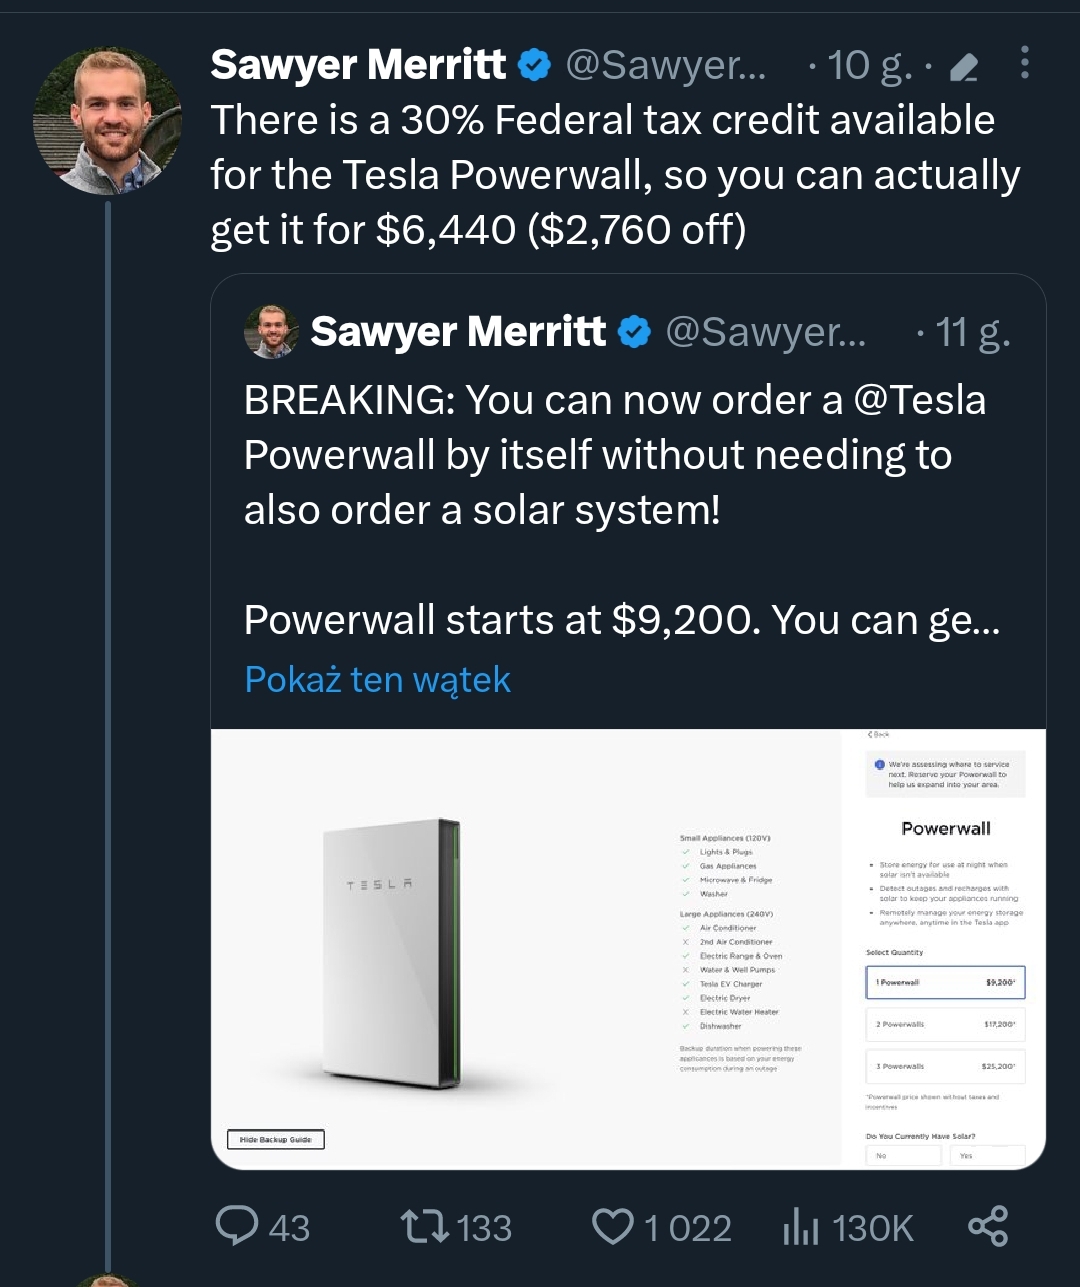Select the 1 Powerwall quantity option
The height and width of the screenshot is (1287, 1080).
pos(945,982)
